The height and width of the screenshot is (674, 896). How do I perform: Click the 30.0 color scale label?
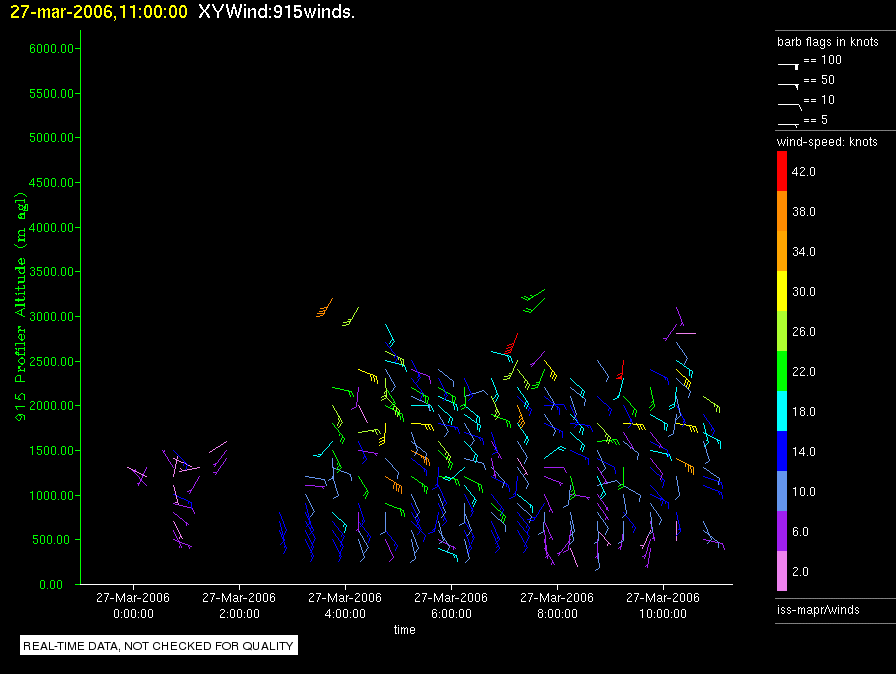(x=804, y=292)
